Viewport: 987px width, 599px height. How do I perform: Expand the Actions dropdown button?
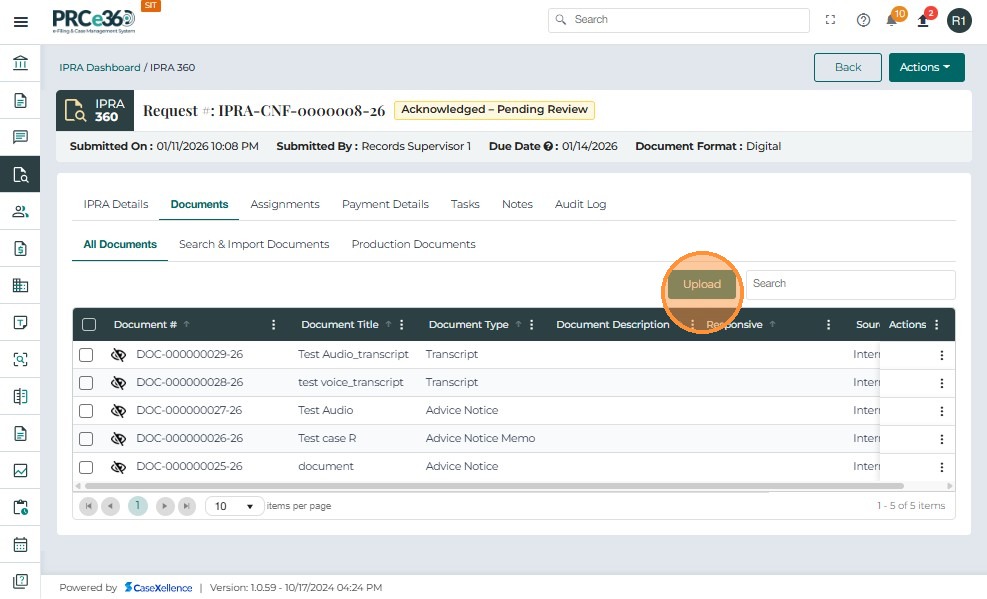point(926,67)
